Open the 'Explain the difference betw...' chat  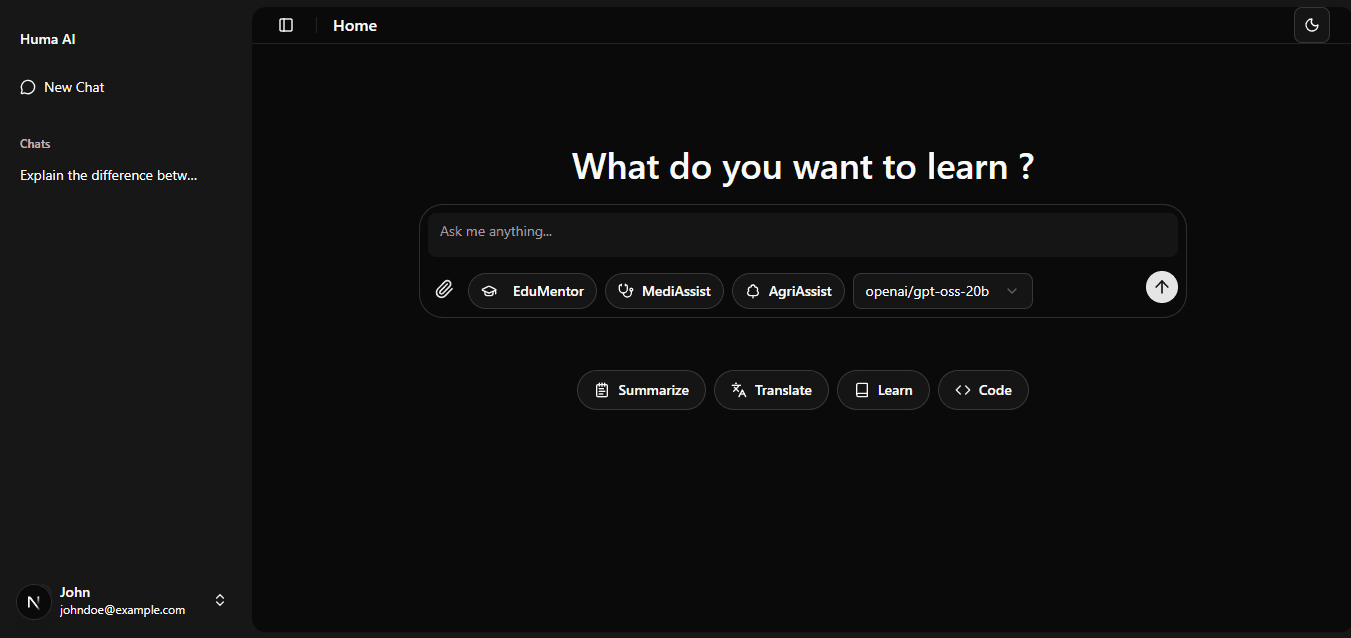click(x=109, y=175)
